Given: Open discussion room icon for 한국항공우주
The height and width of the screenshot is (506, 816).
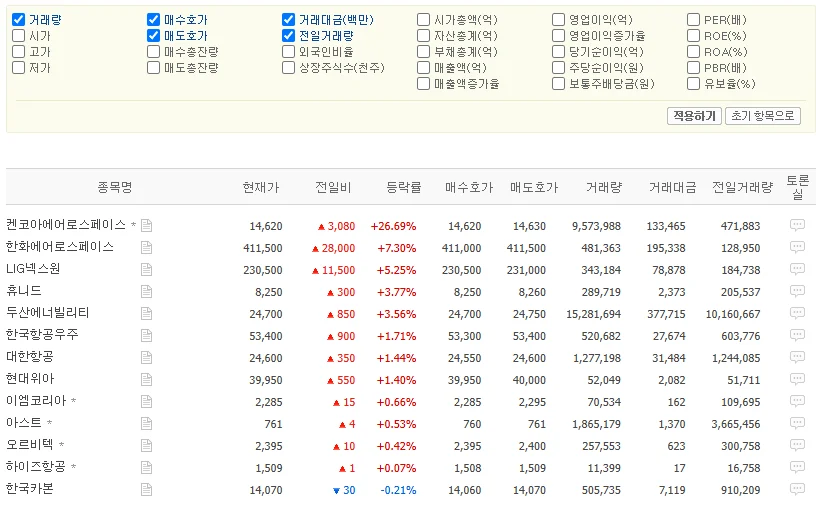Looking at the screenshot, I should coord(797,335).
